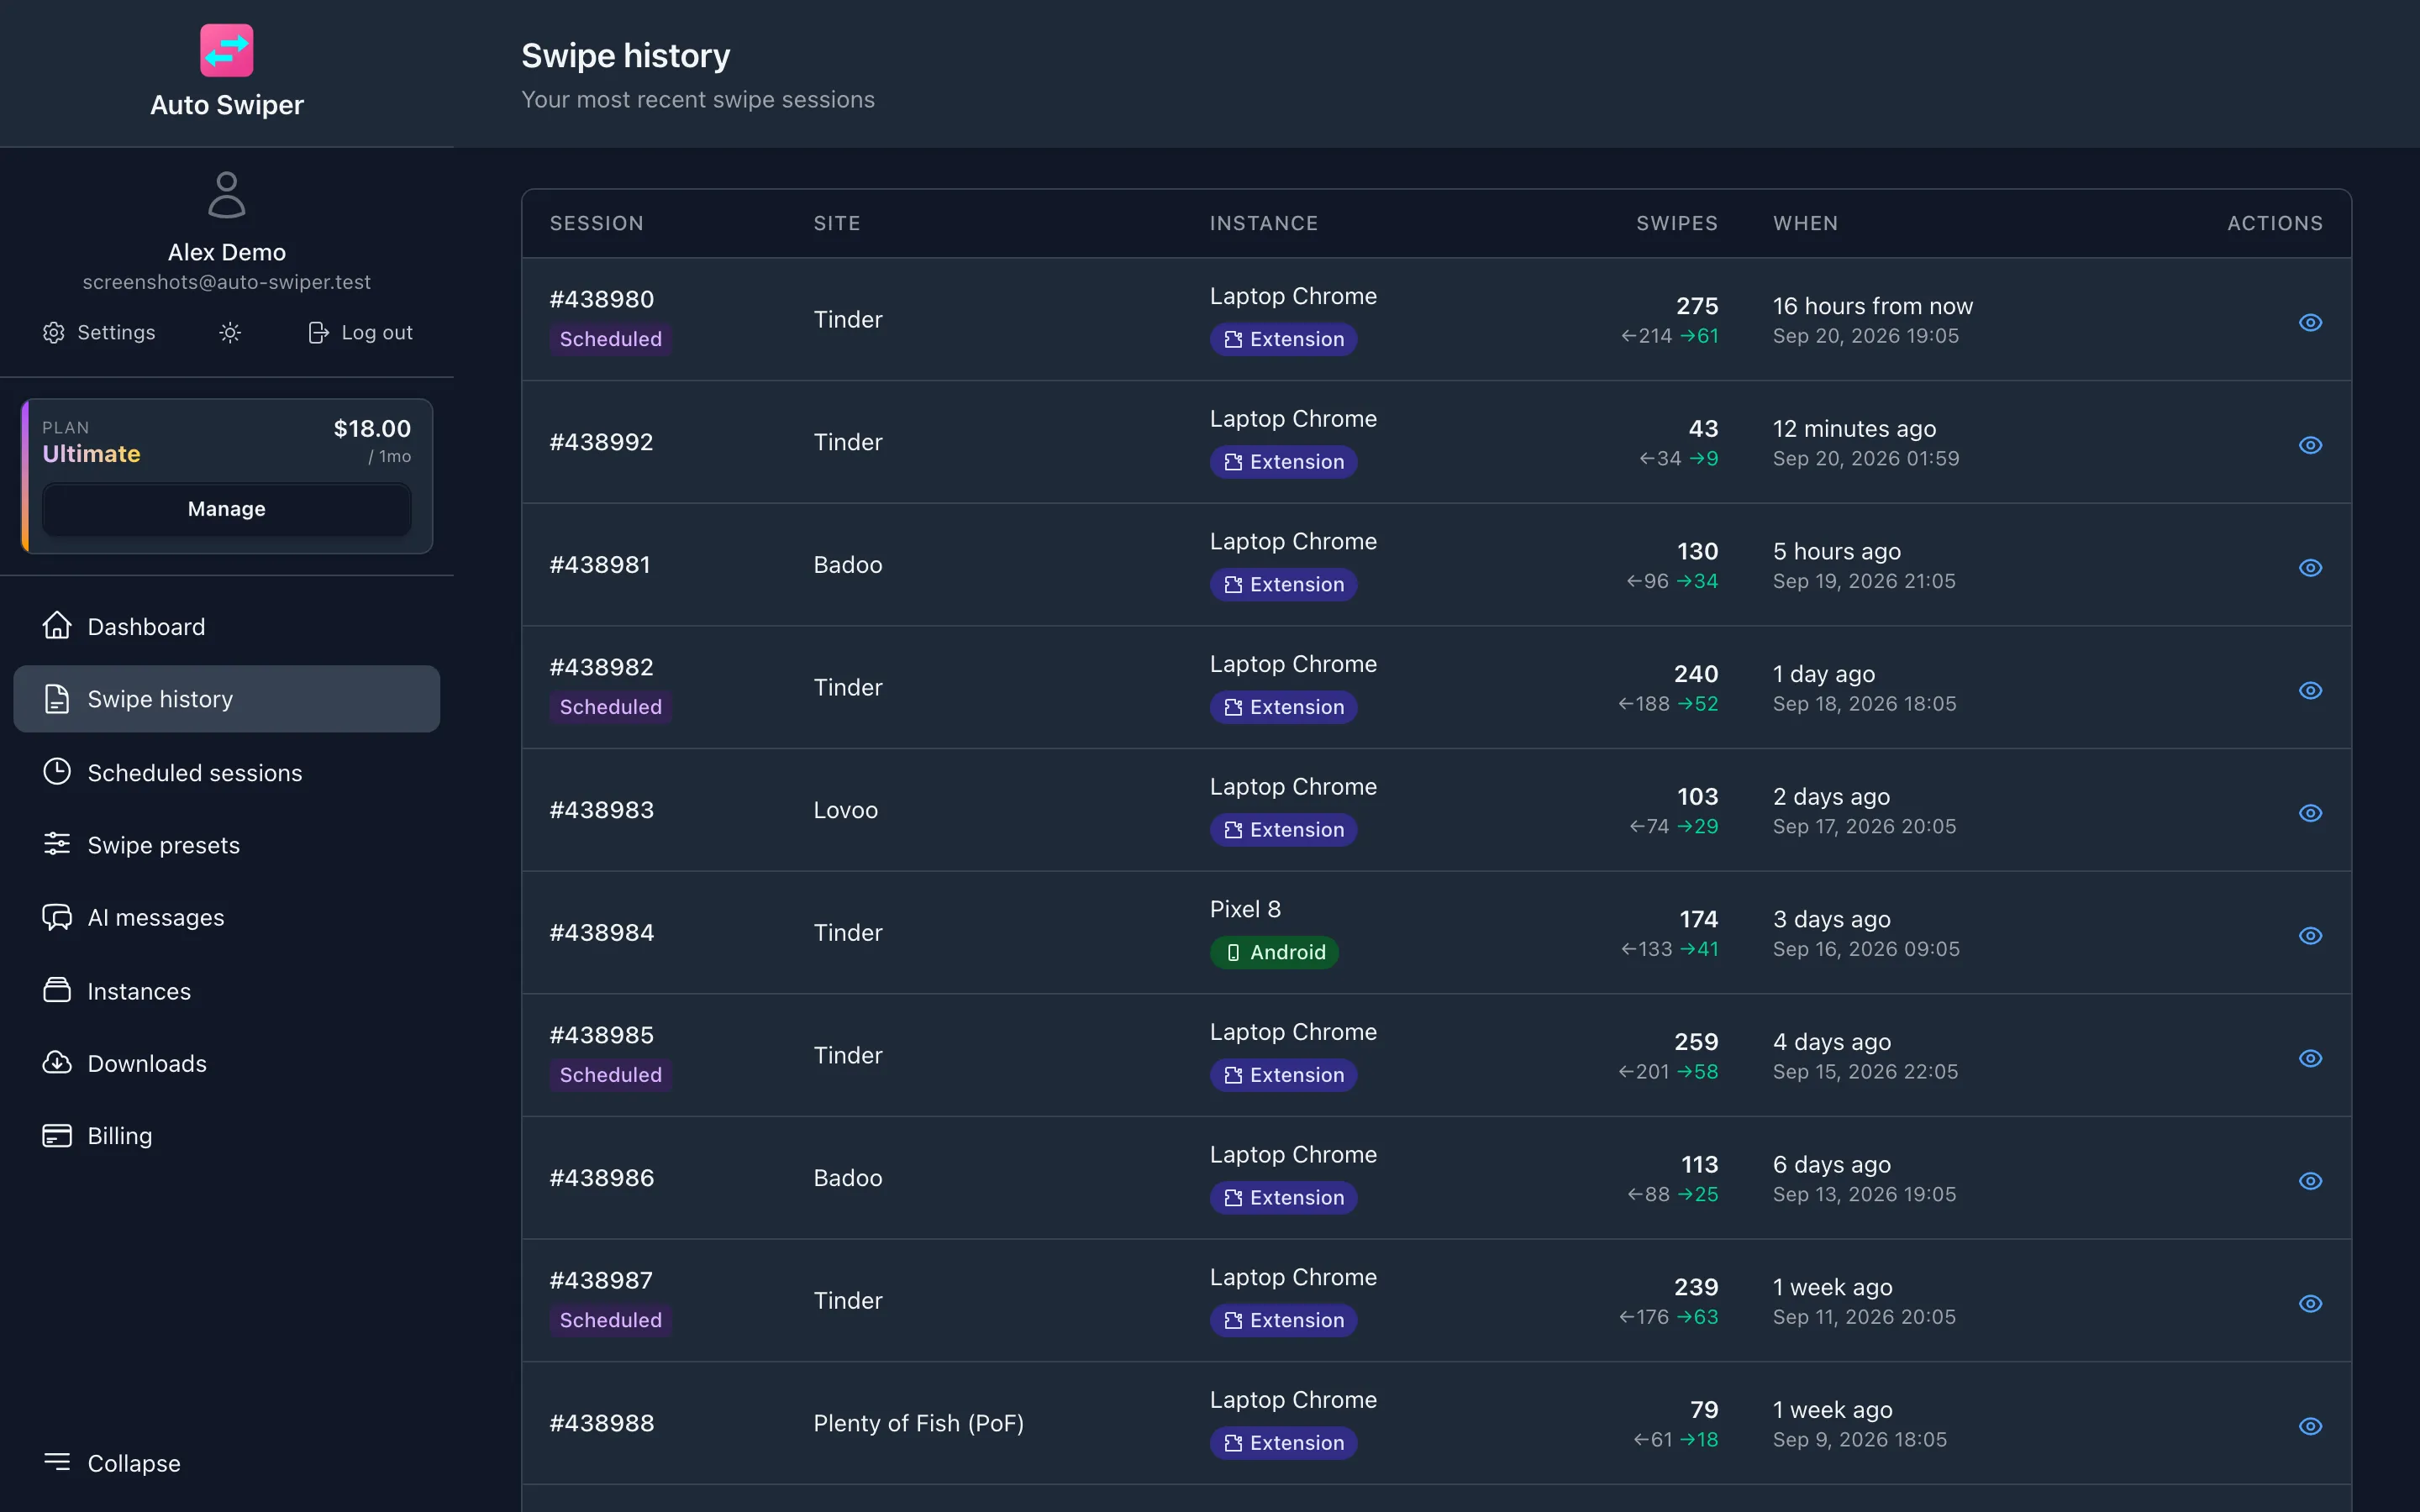Click the Billing card icon
The image size is (2420, 1512).
(x=57, y=1136)
